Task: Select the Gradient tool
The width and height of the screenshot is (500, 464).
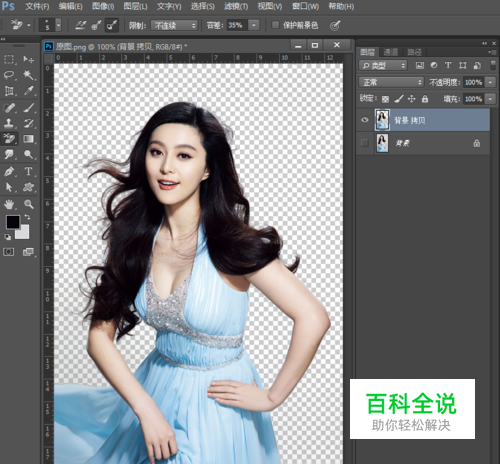Action: pos(28,139)
